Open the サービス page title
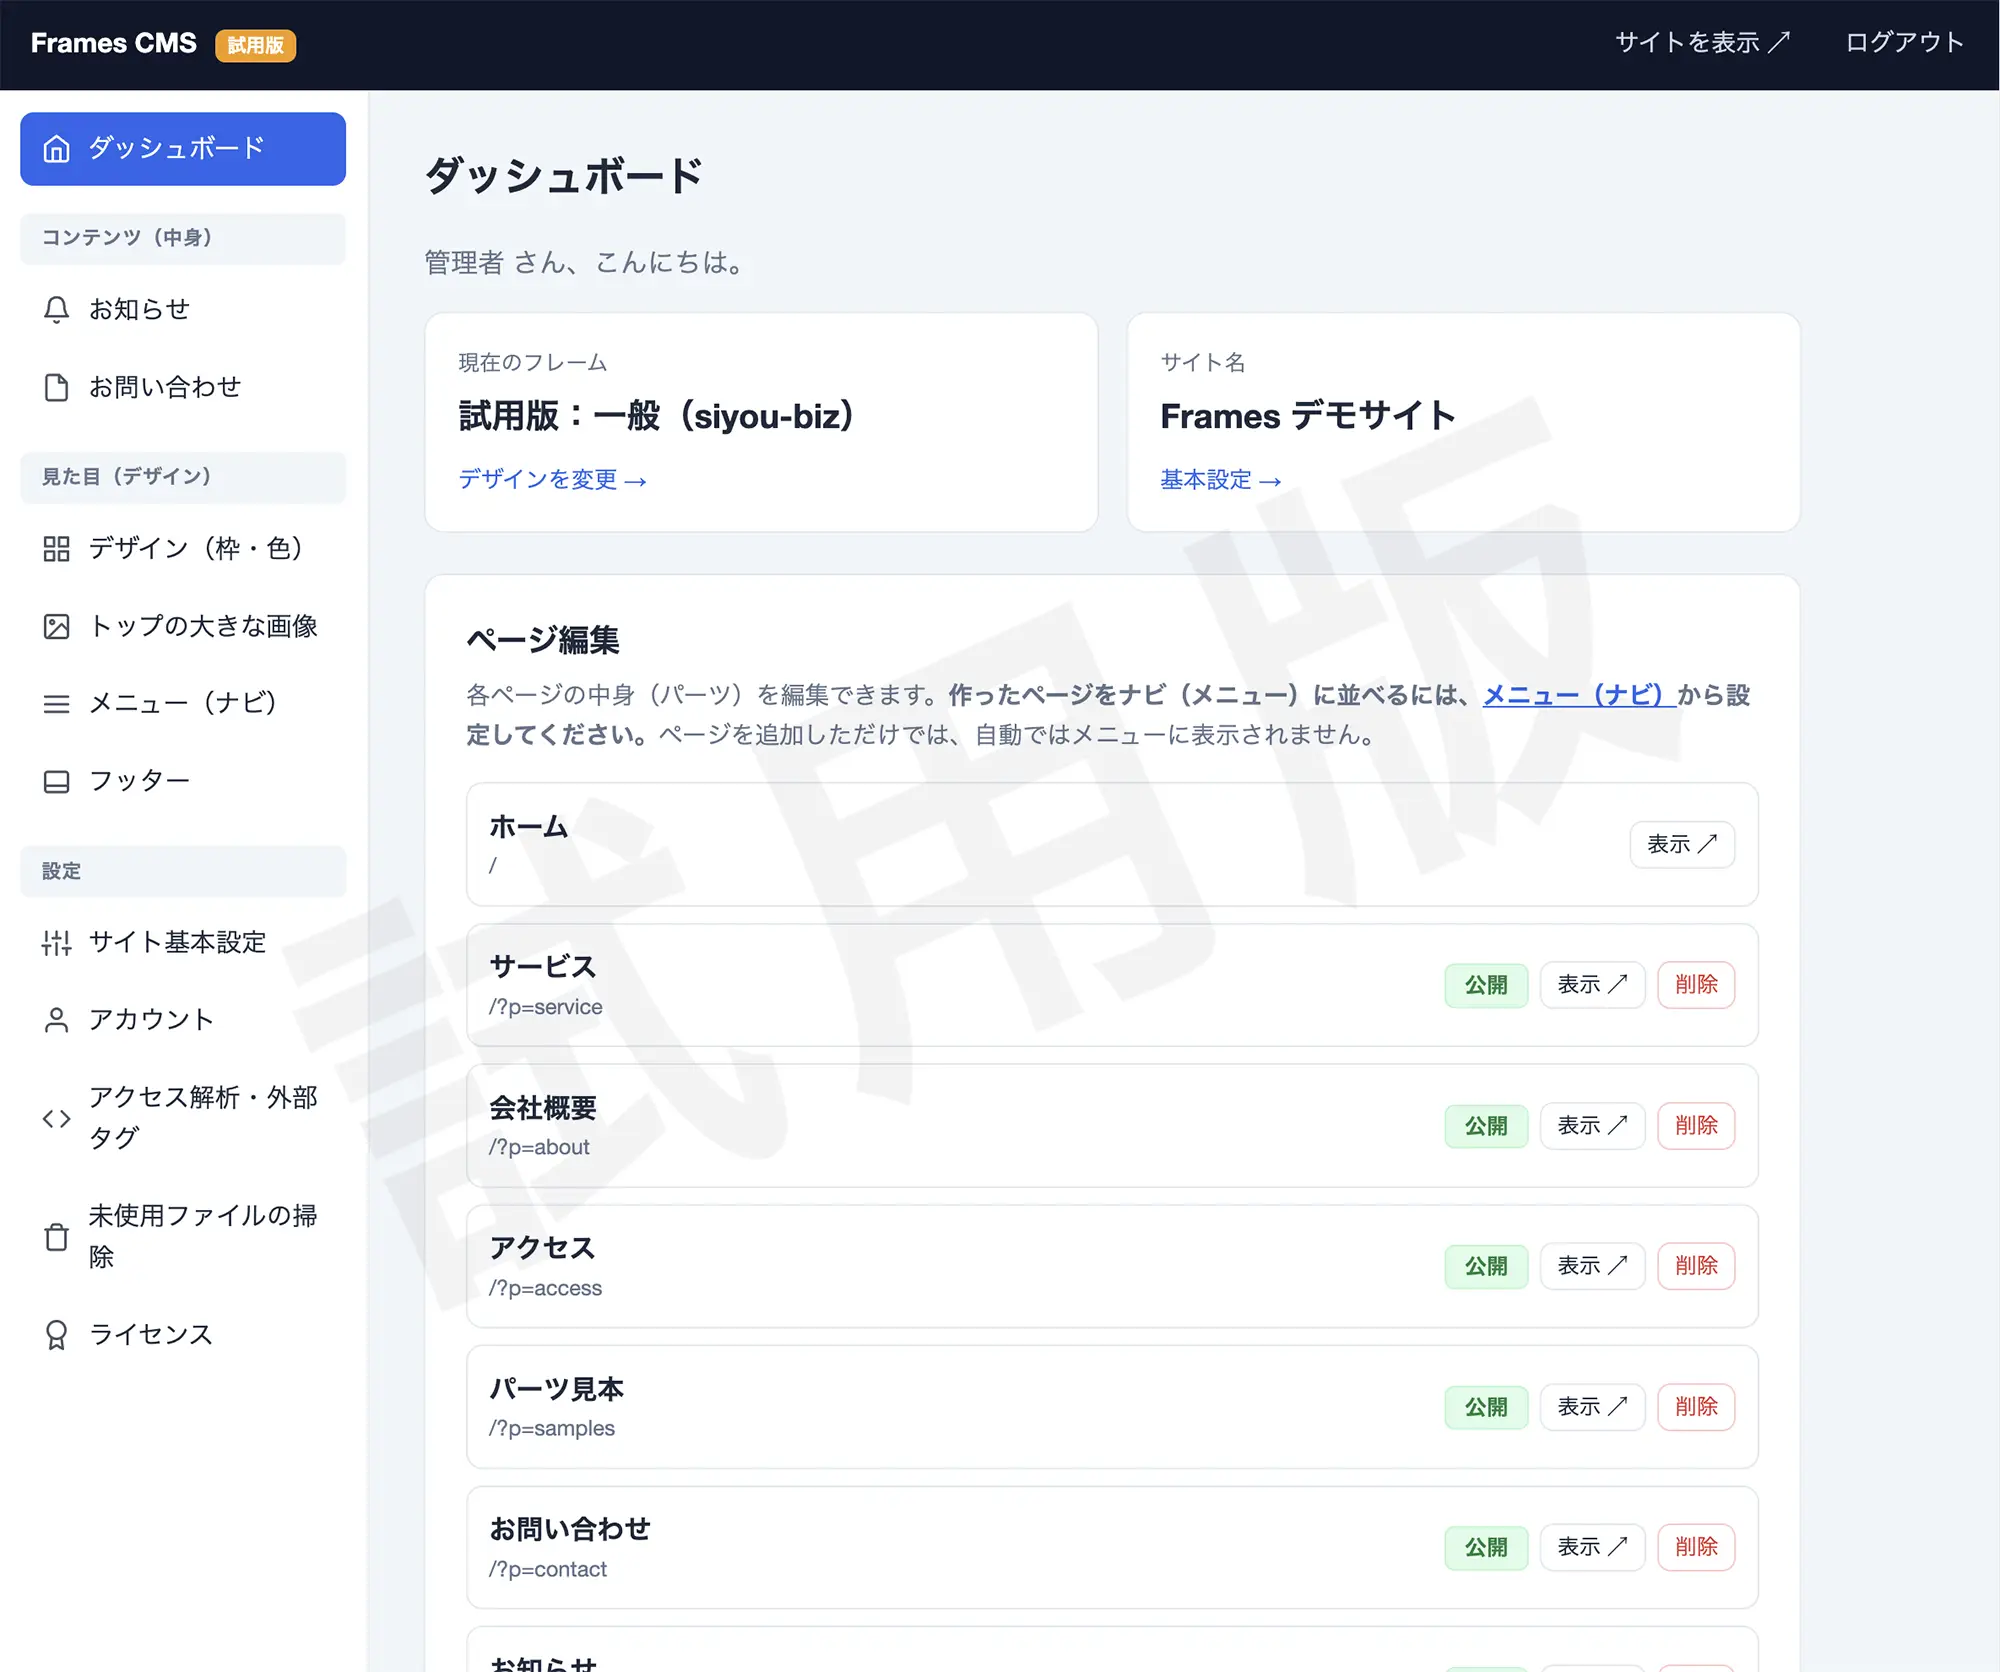This screenshot has height=1672, width=2000. tap(543, 967)
